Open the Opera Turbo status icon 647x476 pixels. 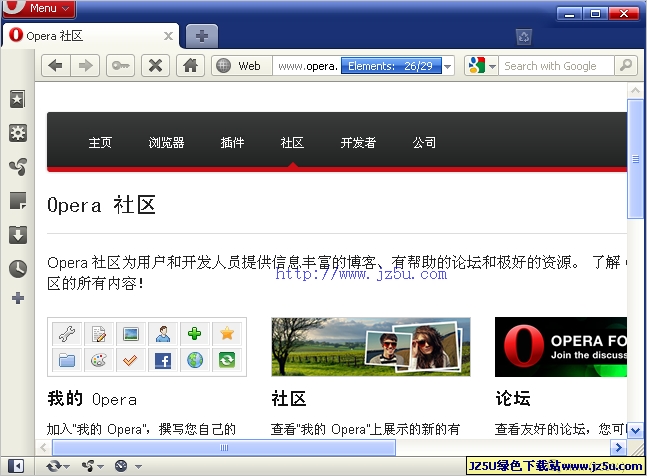click(x=121, y=466)
